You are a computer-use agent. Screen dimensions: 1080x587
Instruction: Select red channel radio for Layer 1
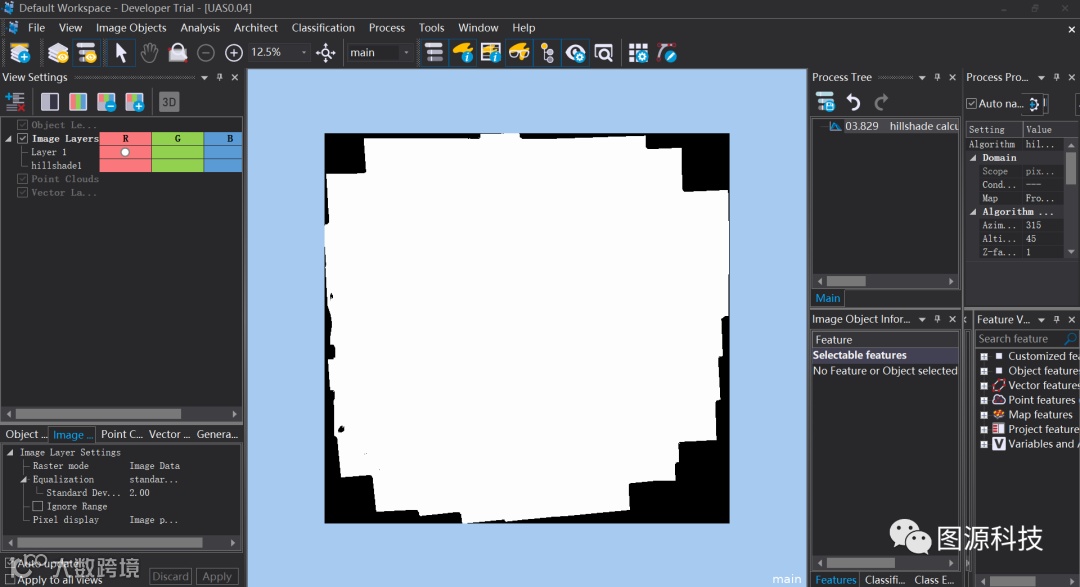(x=125, y=152)
